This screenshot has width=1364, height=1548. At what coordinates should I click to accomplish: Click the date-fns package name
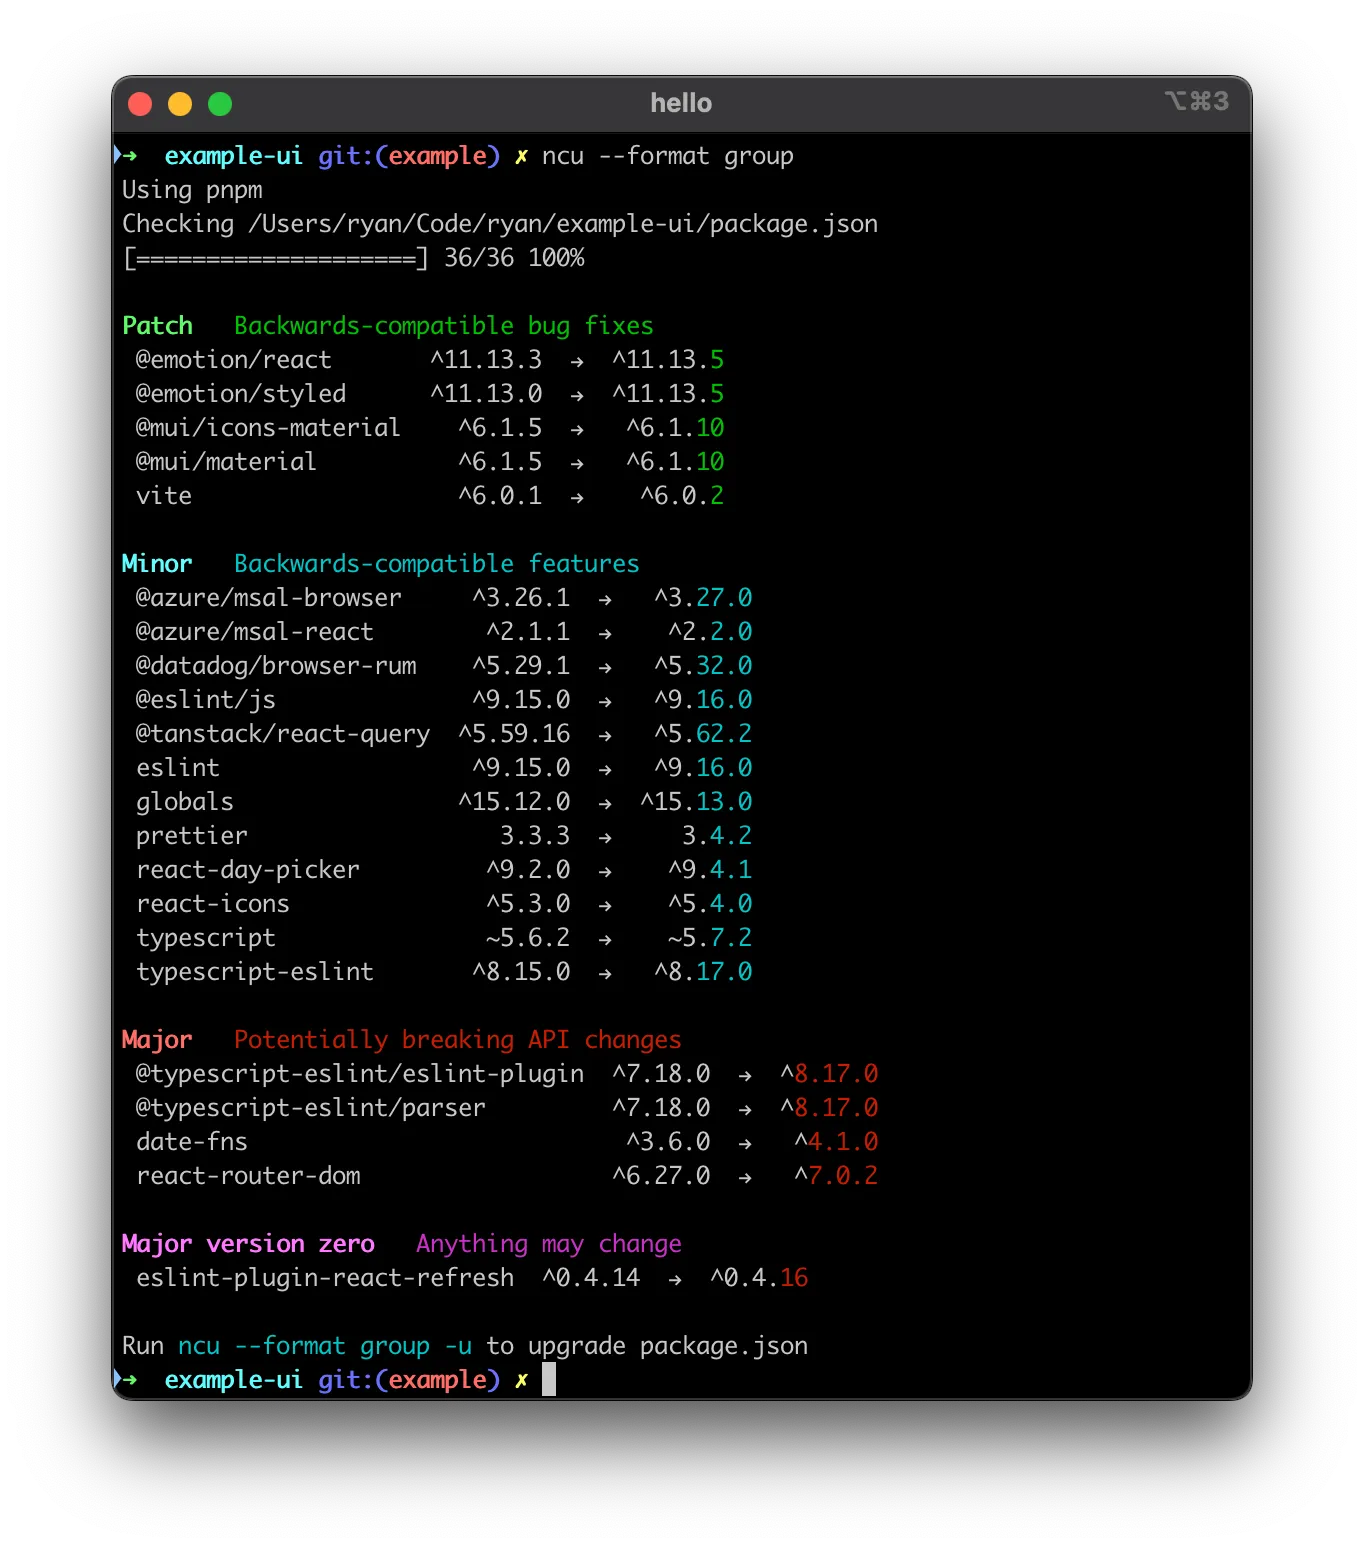coord(192,1142)
